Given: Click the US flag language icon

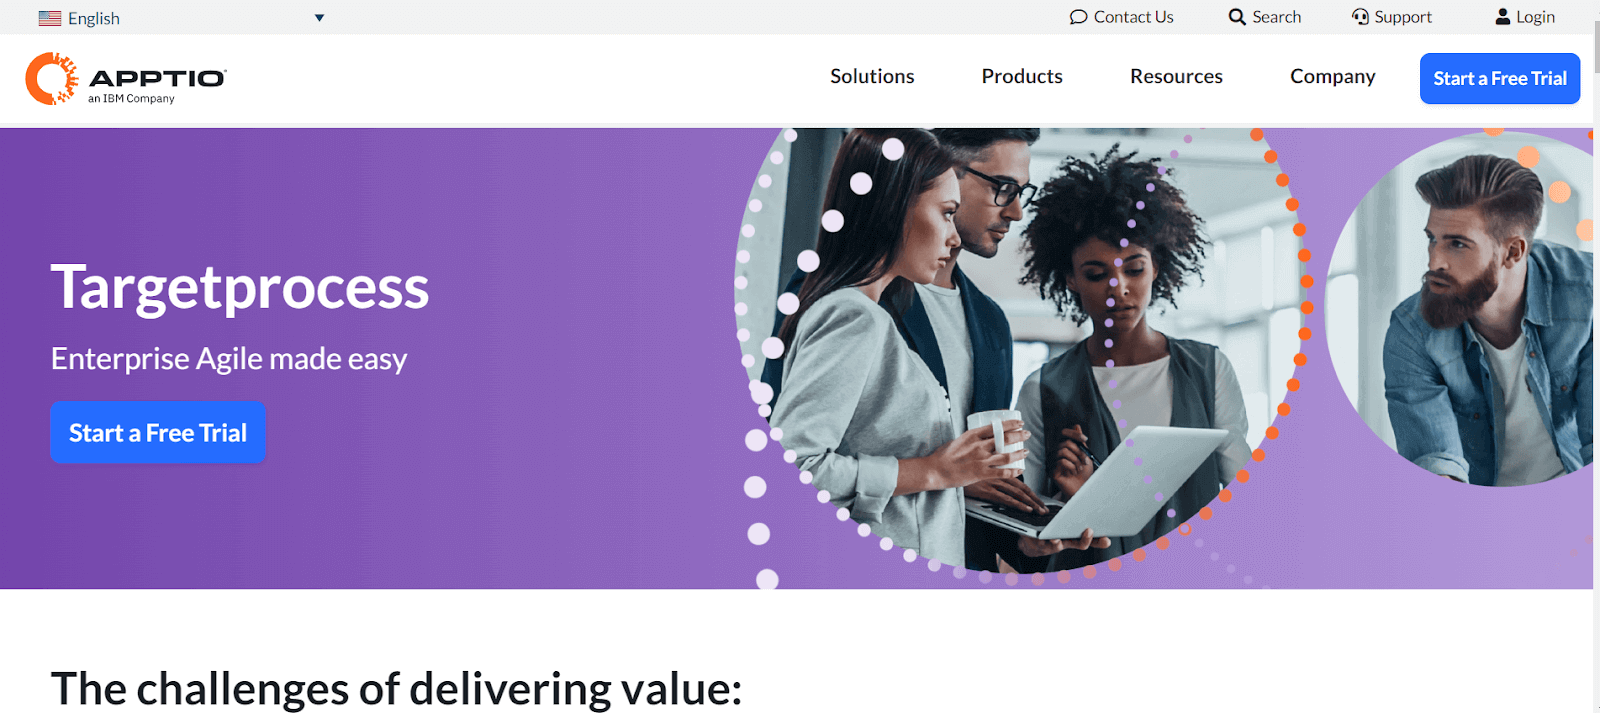Looking at the screenshot, I should tap(50, 18).
